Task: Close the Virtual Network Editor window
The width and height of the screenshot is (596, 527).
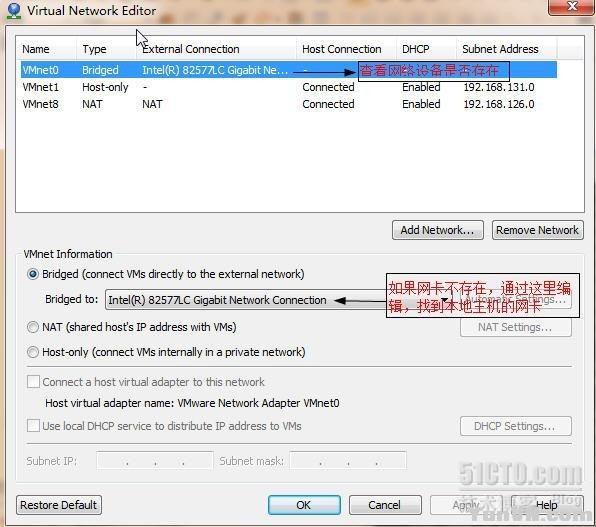Action: coord(571,7)
